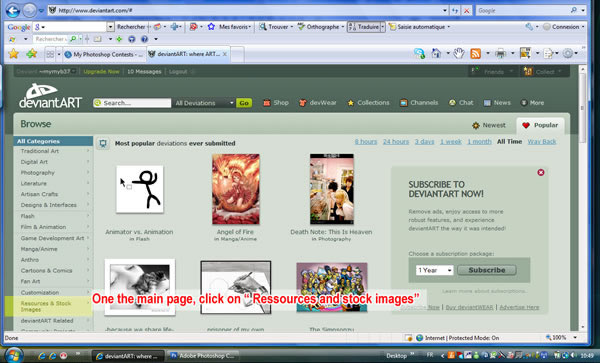Click the Page menu icon
Screen dimensions: 600x363
pos(548,54)
